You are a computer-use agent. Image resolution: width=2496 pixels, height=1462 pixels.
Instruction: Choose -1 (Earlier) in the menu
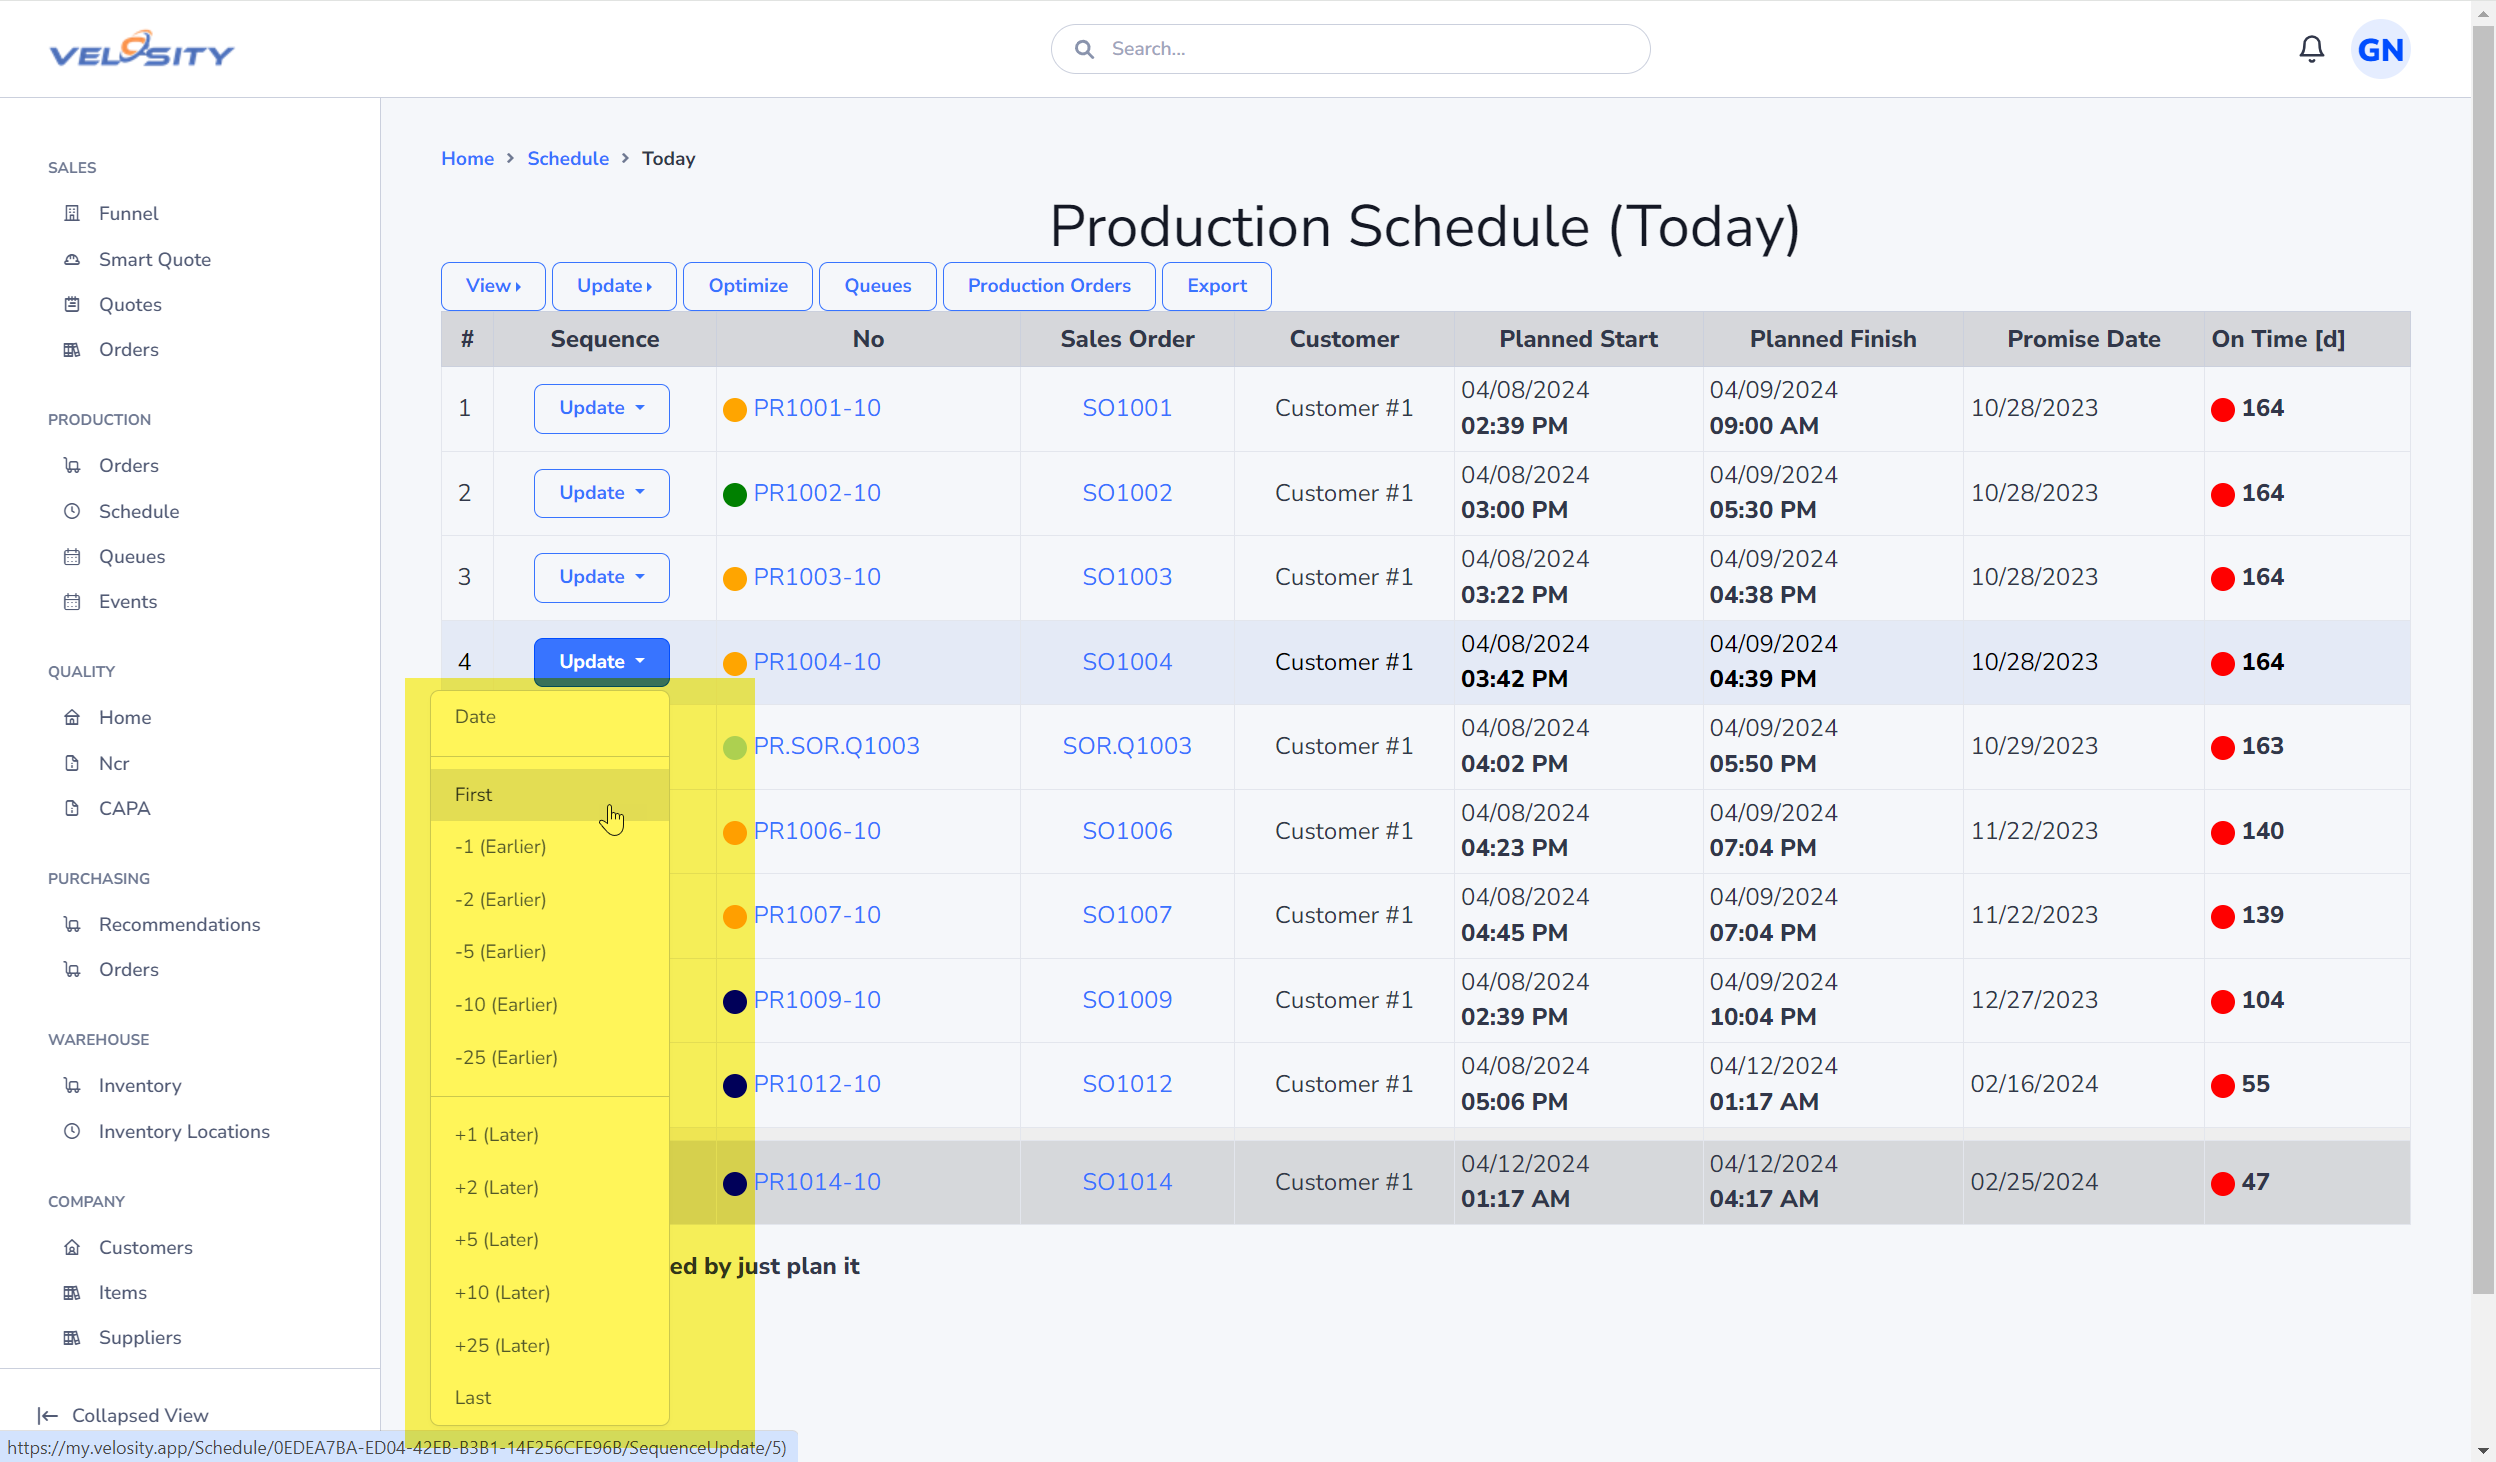(x=550, y=846)
